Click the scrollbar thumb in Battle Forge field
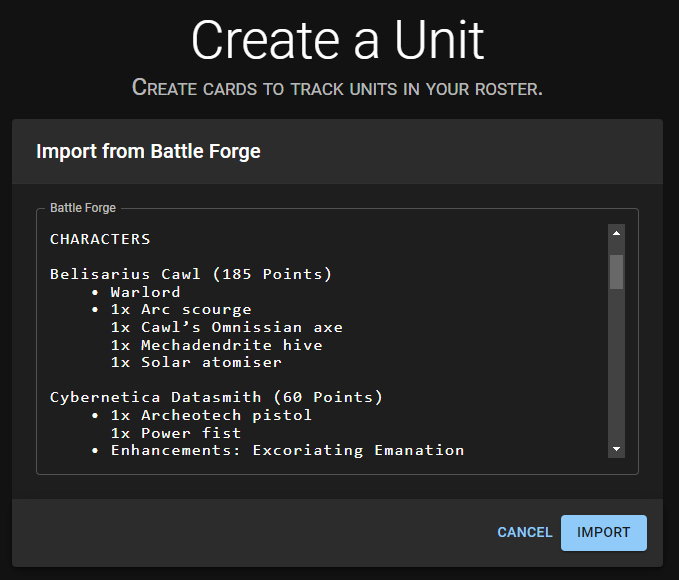This screenshot has height=580, width=679. pyautogui.click(x=616, y=271)
